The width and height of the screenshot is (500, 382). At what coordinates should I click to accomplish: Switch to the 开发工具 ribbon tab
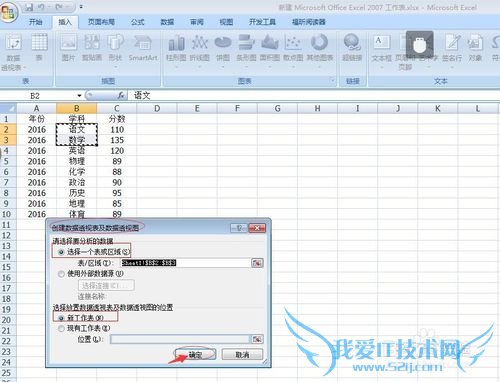point(262,22)
